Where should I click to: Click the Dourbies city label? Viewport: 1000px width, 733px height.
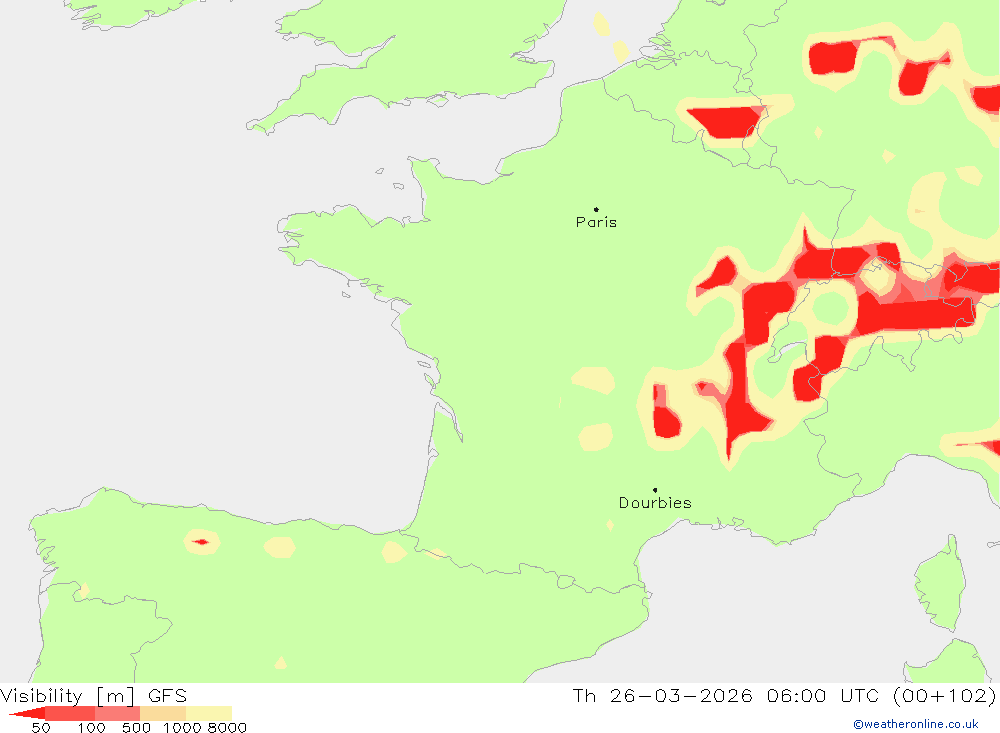655,503
